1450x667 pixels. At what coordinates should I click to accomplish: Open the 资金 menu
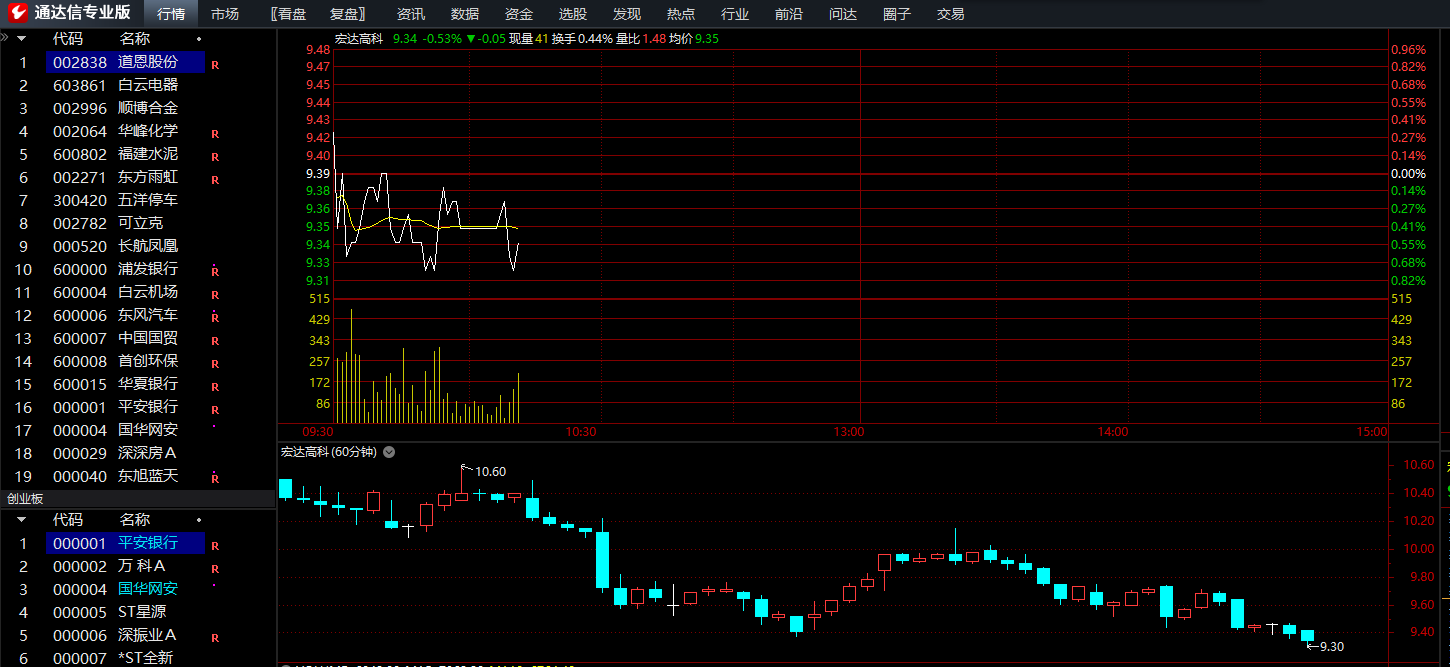coord(519,14)
